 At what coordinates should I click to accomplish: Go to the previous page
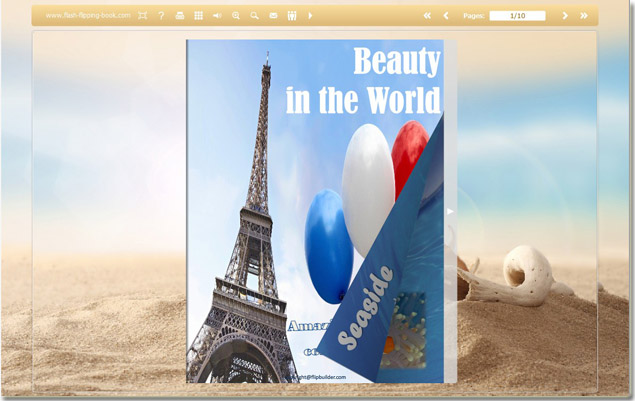pyautogui.click(x=446, y=16)
